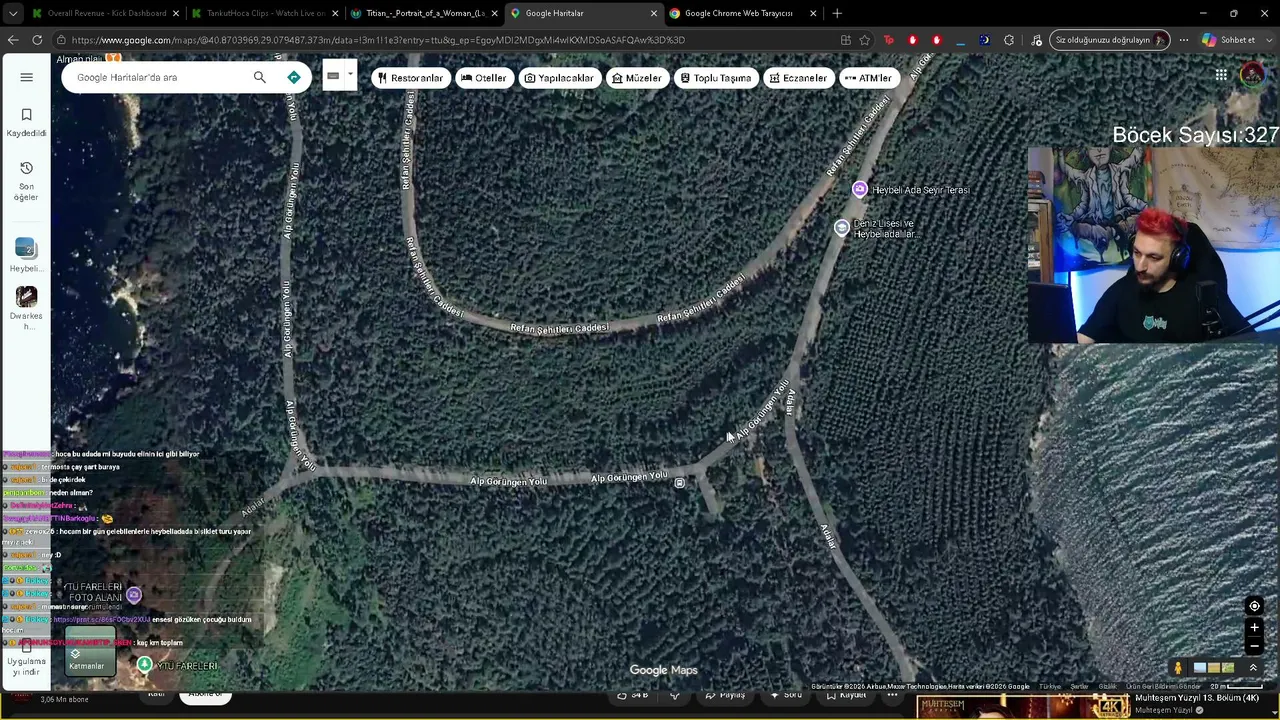Open the browser three-dots menu
Image resolution: width=1280 pixels, height=720 pixels.
coord(1184,40)
